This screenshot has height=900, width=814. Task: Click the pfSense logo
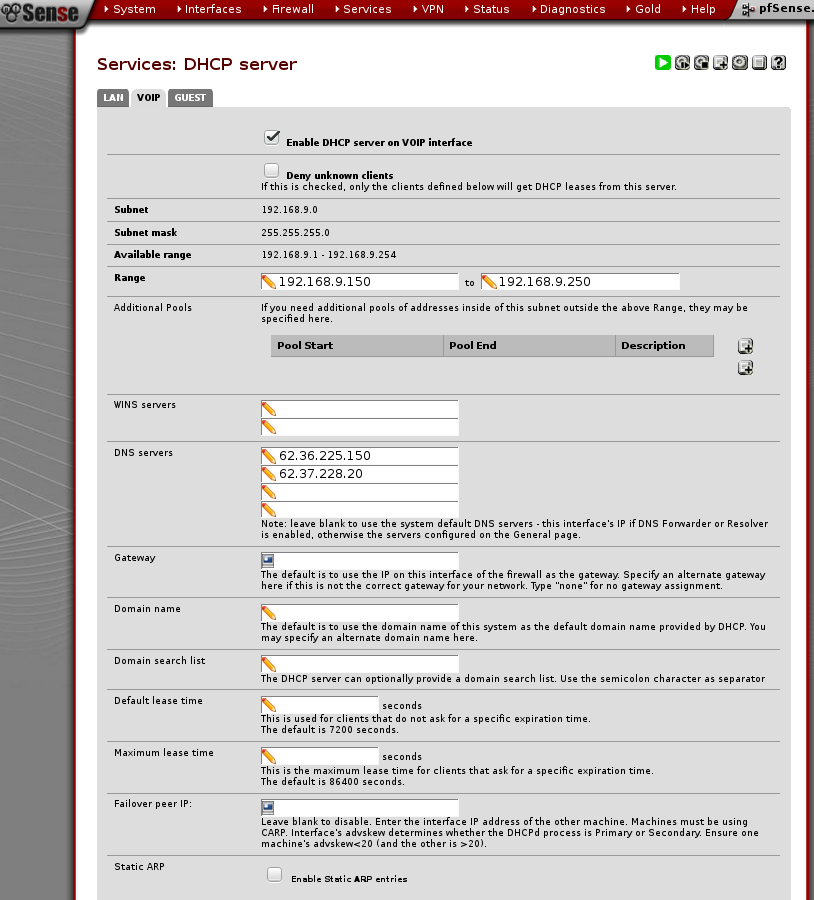(x=40, y=12)
